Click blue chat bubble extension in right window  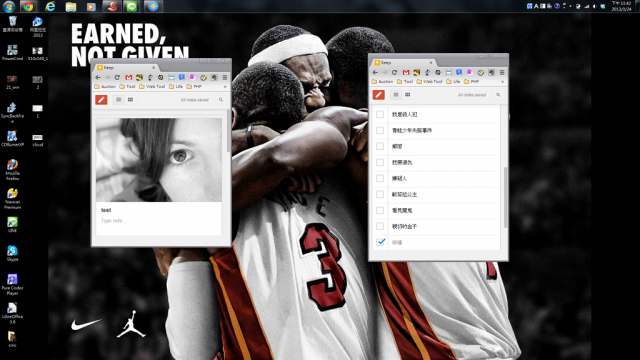[459, 72]
